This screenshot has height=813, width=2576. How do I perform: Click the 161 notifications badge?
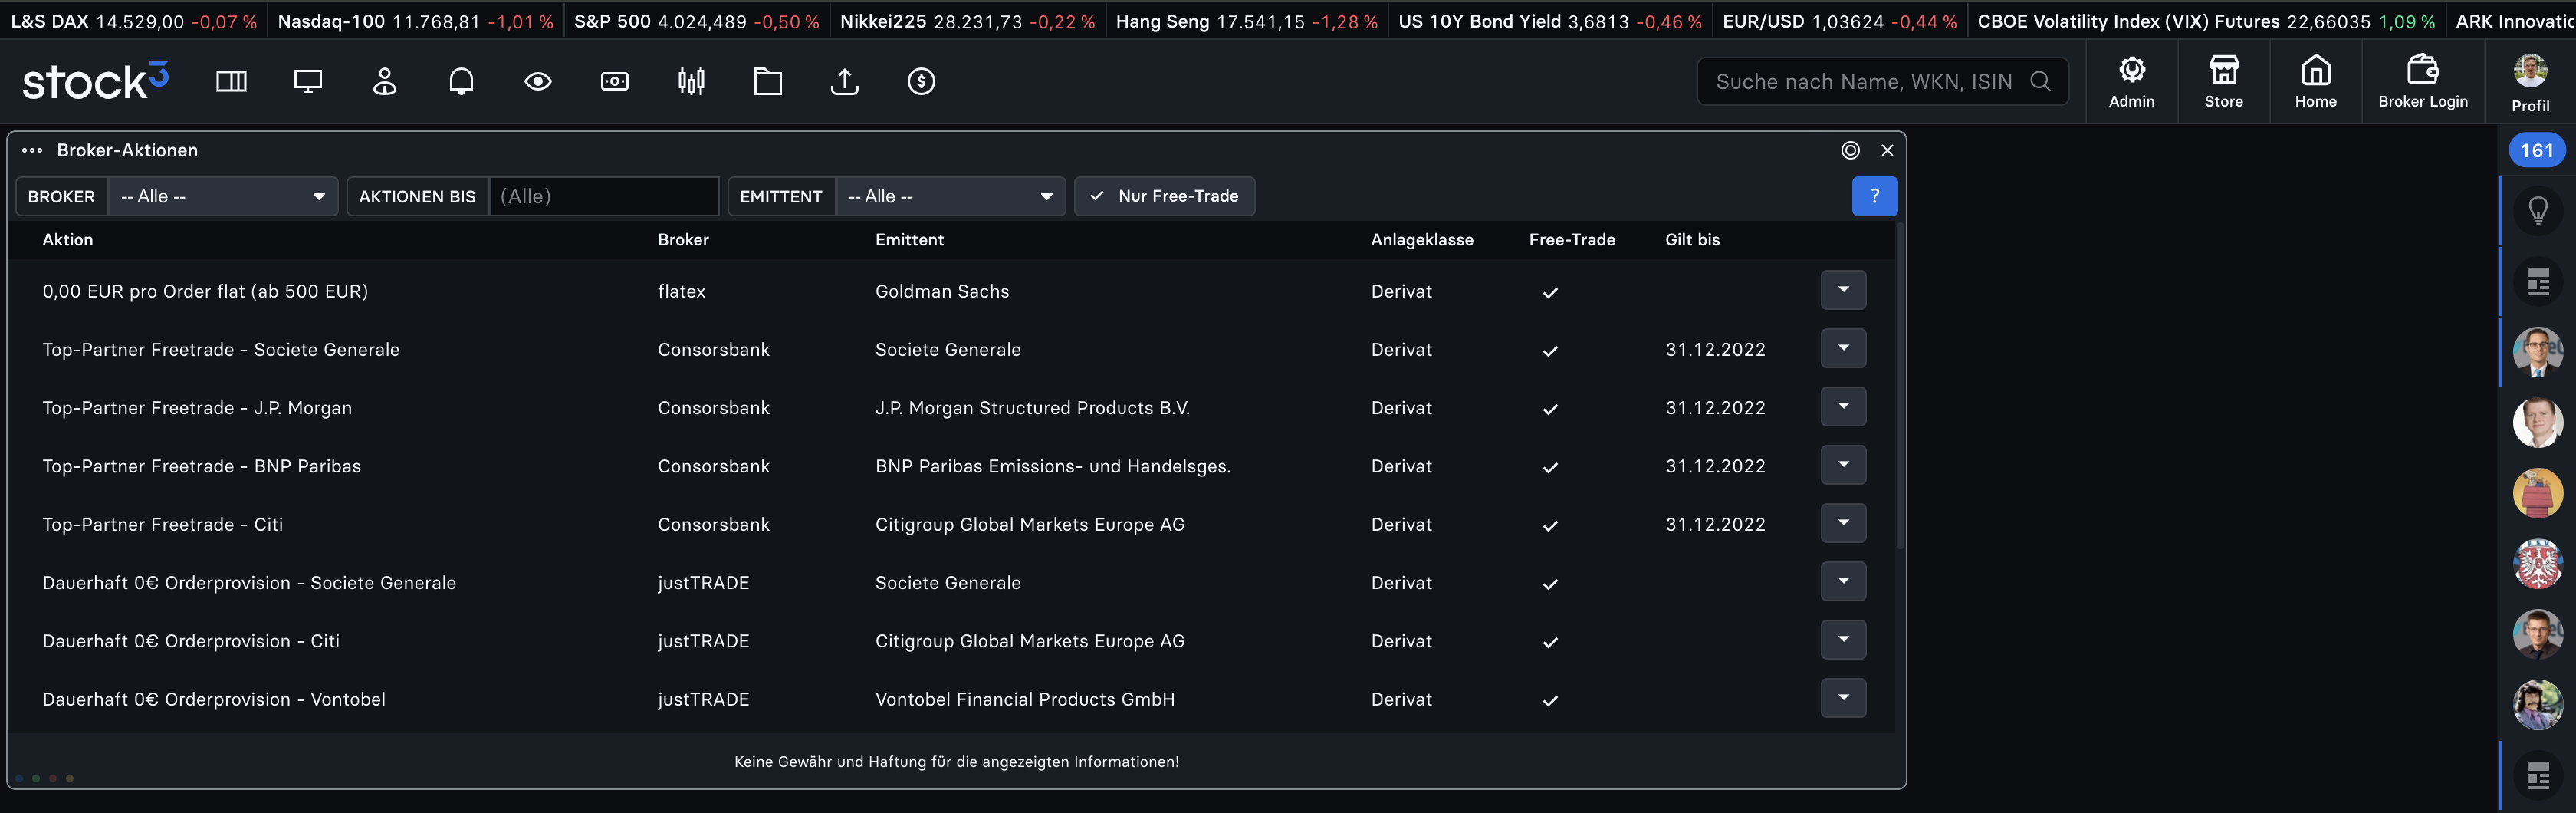tap(2537, 151)
